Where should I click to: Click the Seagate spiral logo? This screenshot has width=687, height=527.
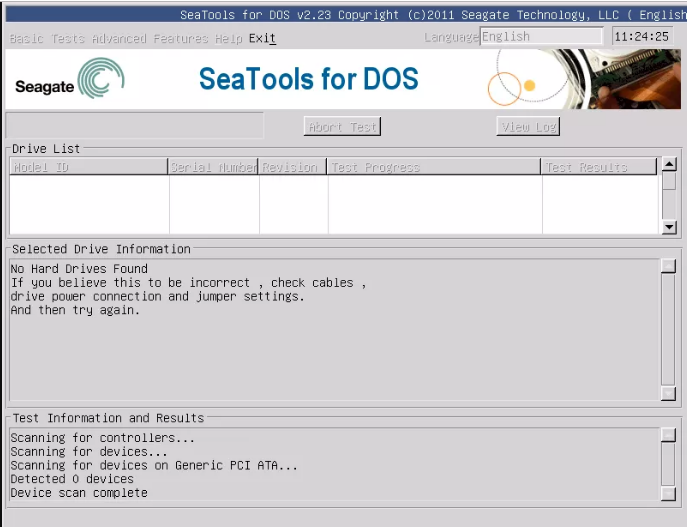(x=100, y=79)
